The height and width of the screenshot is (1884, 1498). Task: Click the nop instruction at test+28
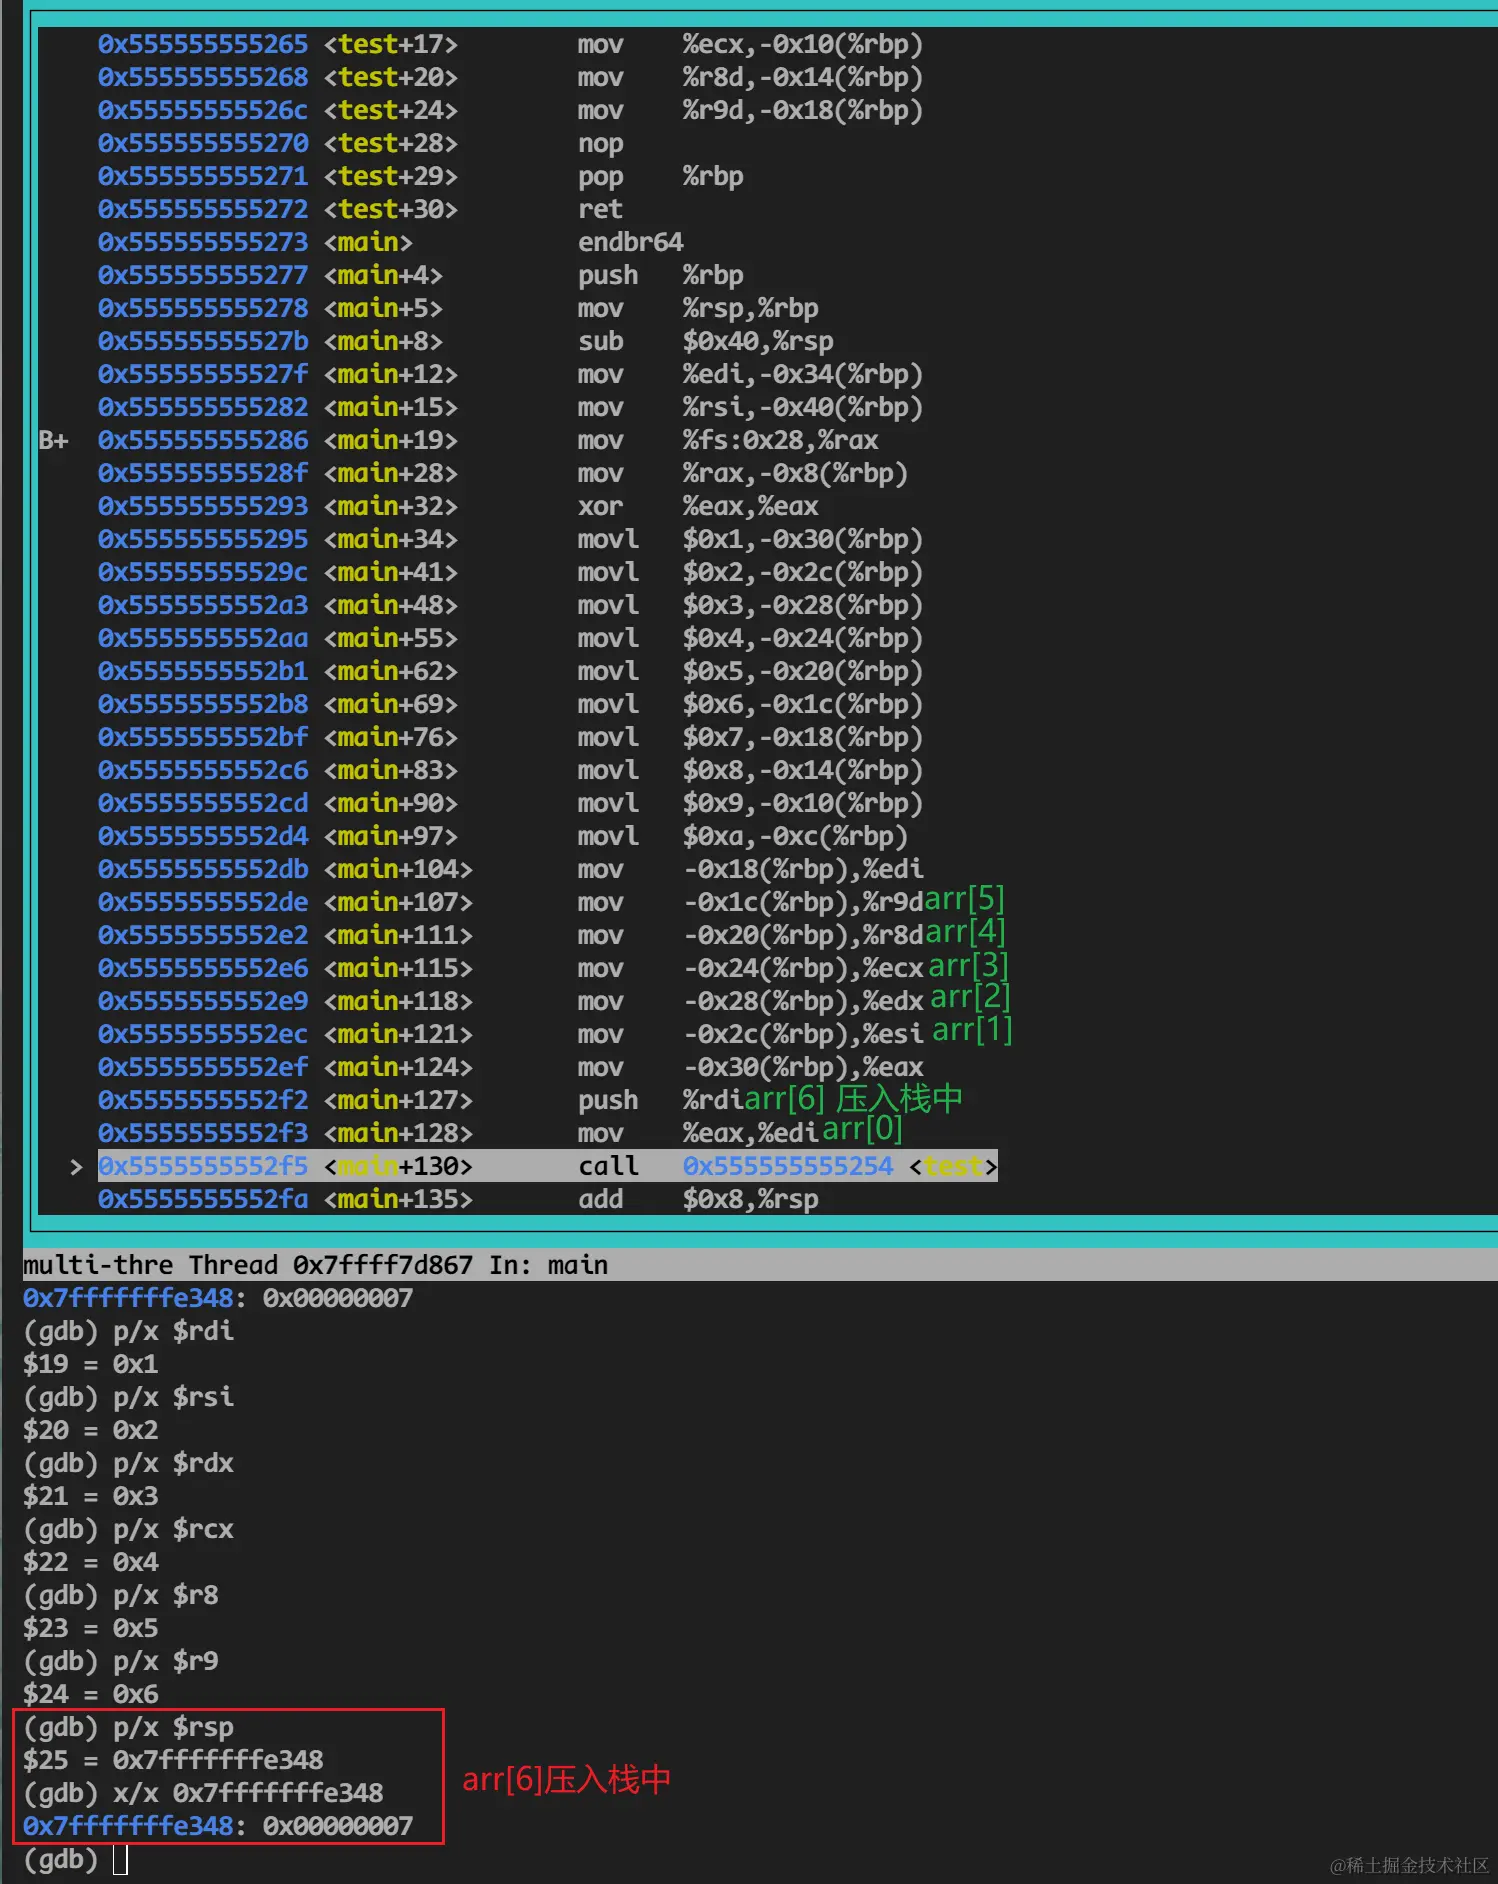[601, 143]
